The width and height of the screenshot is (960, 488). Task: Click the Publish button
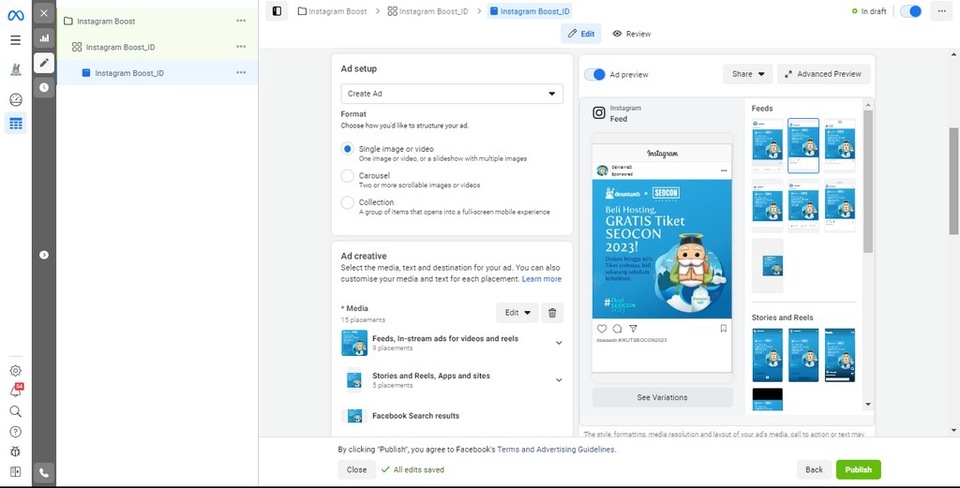click(858, 470)
